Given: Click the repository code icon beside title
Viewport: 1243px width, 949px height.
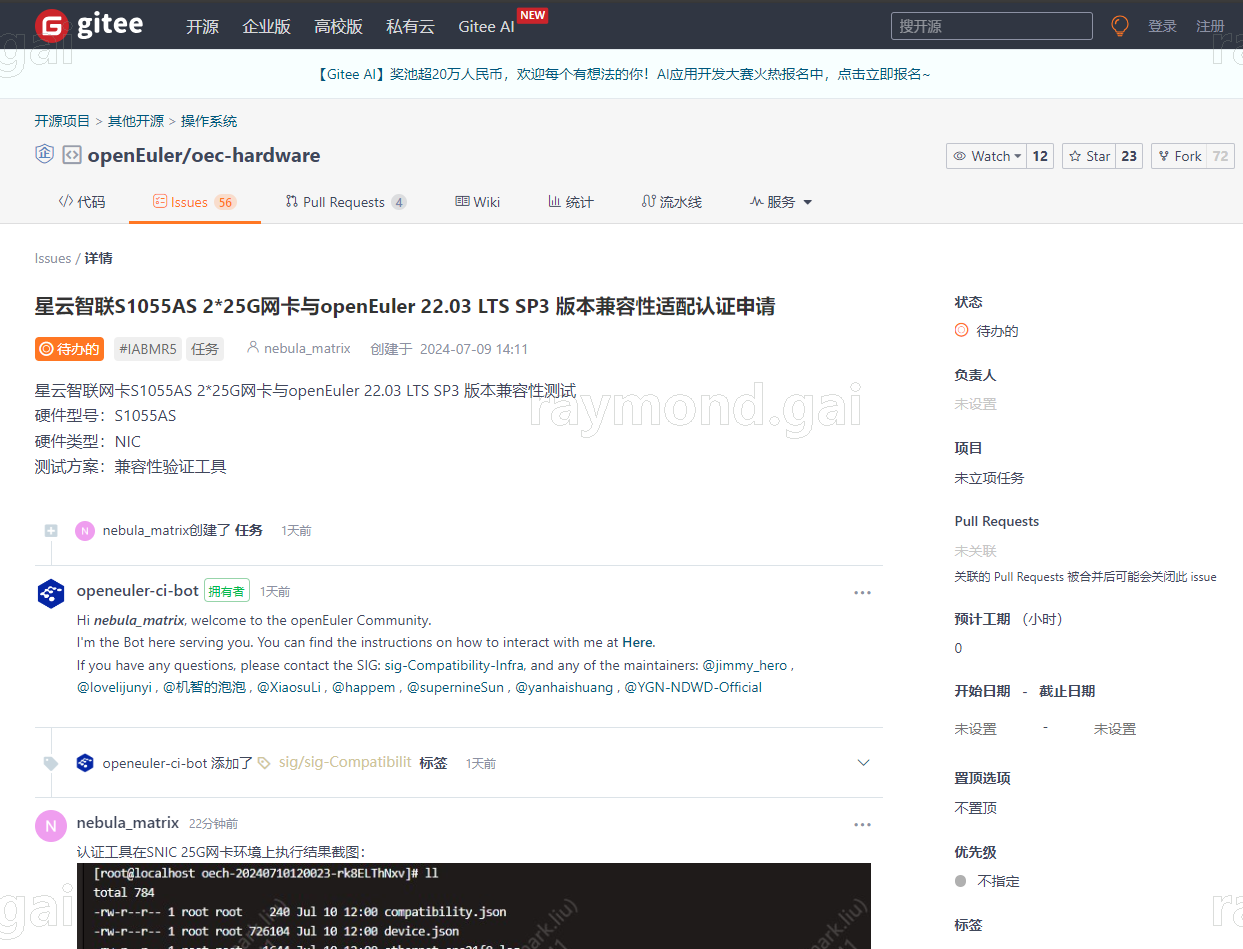Looking at the screenshot, I should click(72, 155).
